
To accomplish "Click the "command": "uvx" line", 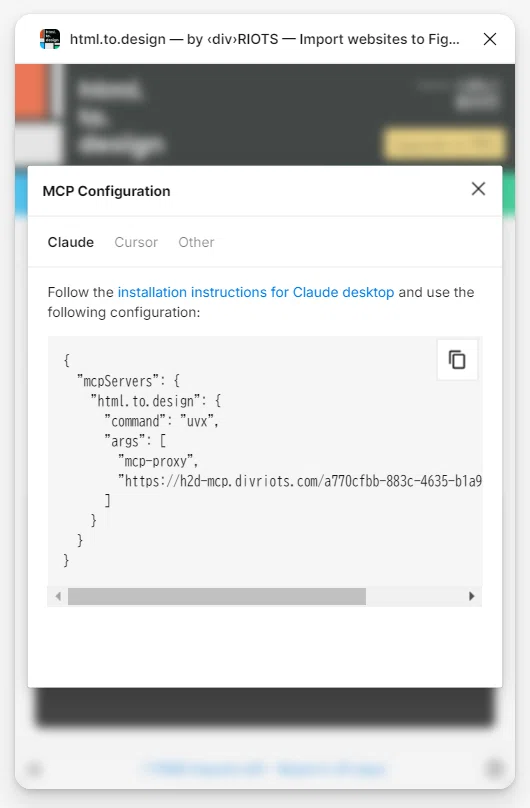I will point(162,422).
